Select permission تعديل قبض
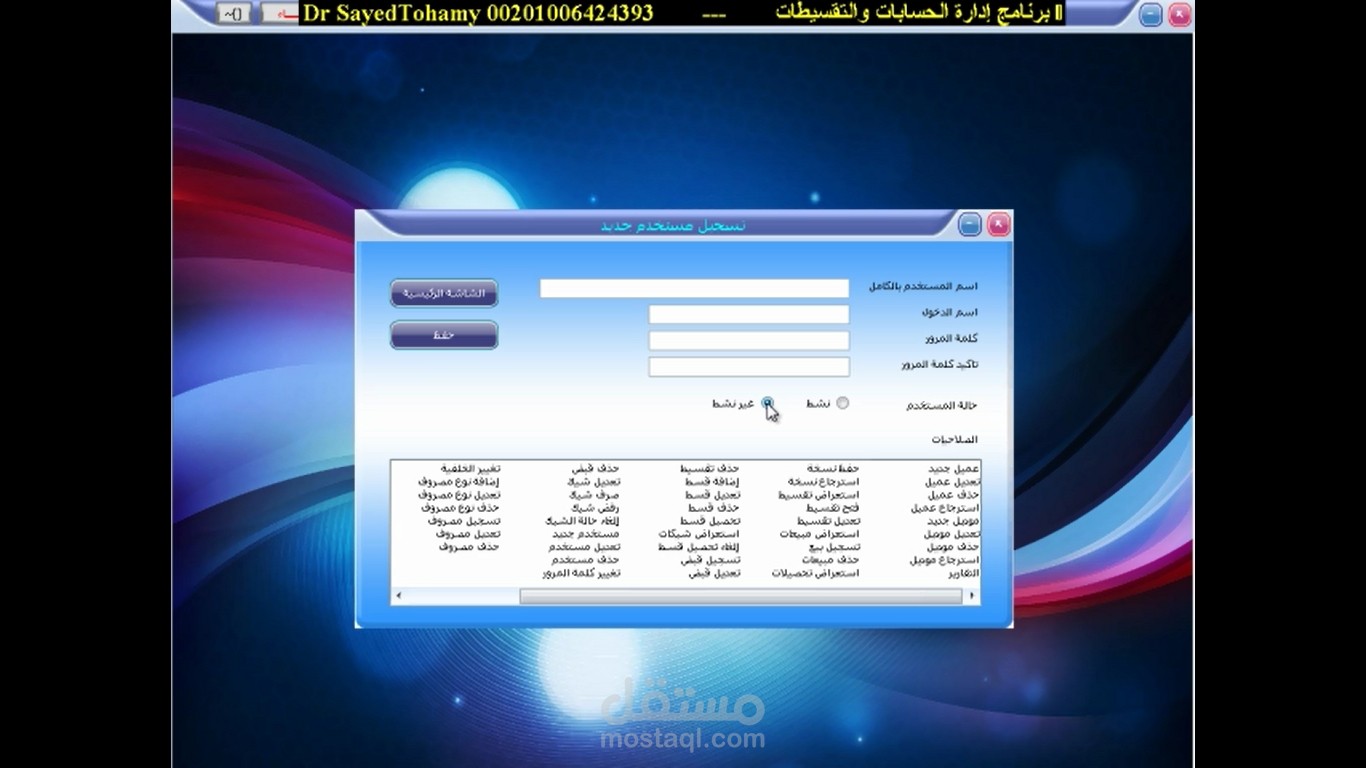 [x=713, y=573]
